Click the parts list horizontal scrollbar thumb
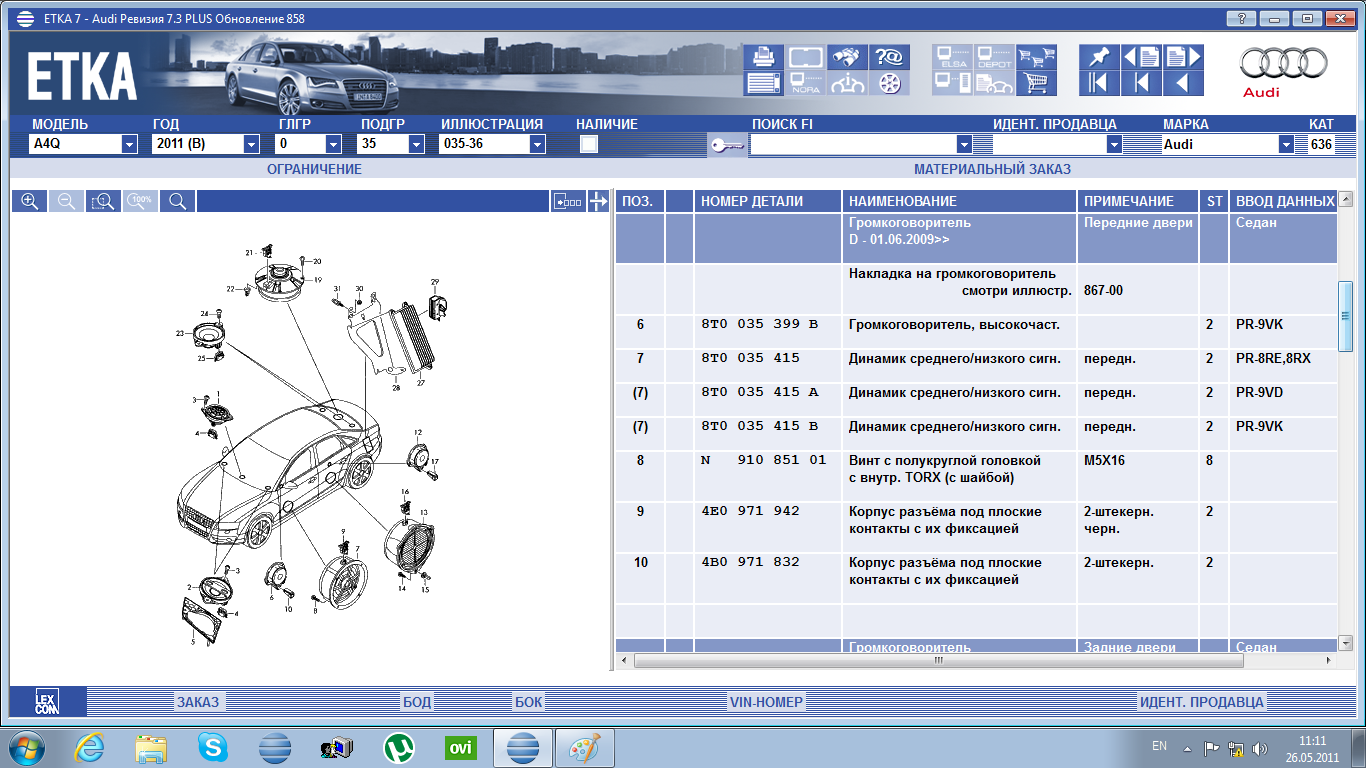 pyautogui.click(x=938, y=660)
